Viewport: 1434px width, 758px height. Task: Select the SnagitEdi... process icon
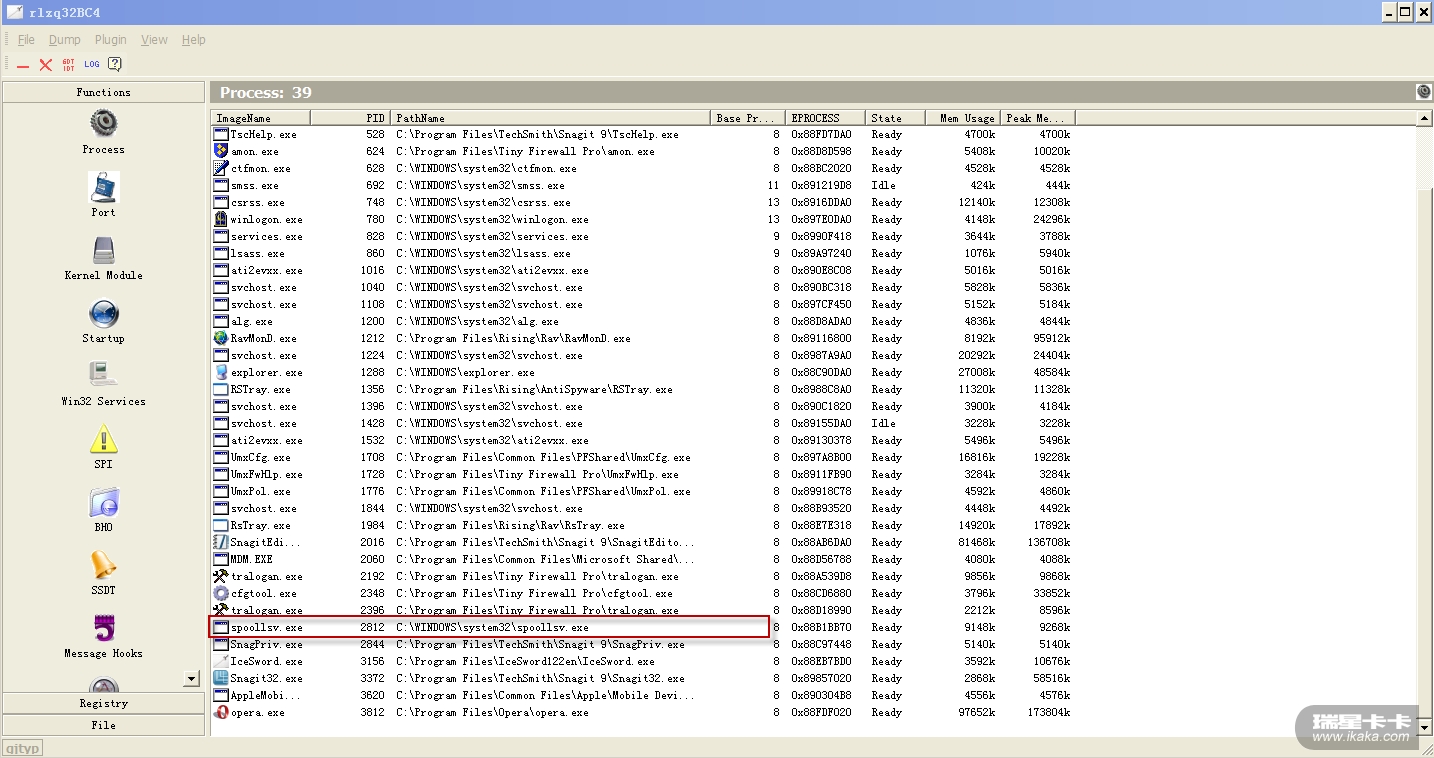221,542
